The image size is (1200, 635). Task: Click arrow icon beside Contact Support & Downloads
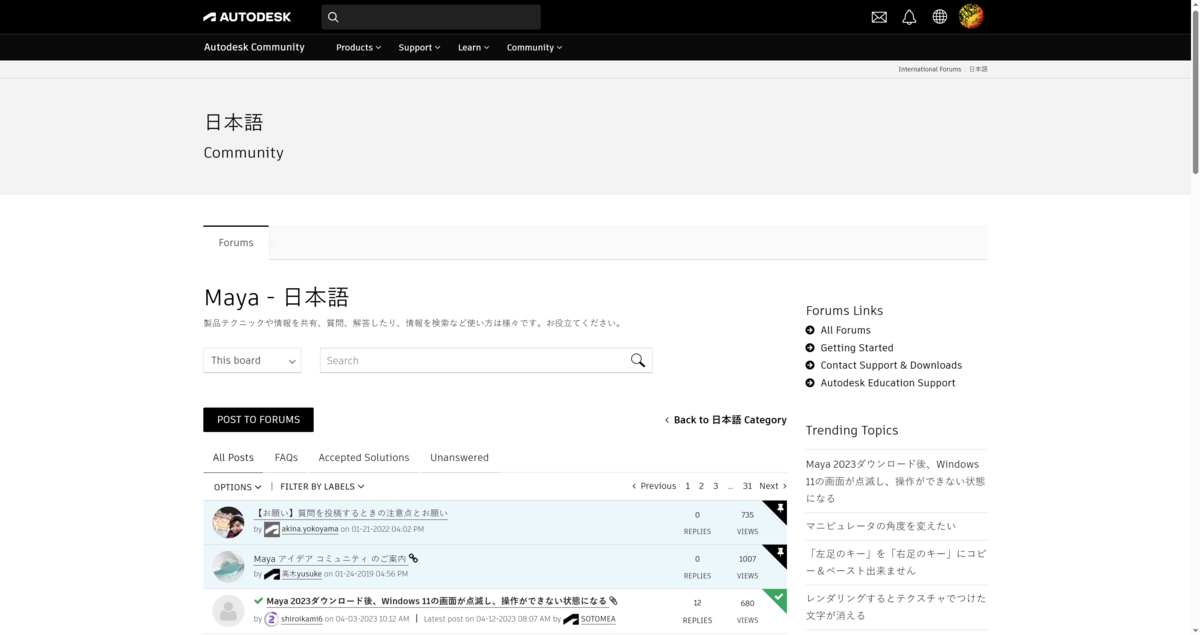810,365
